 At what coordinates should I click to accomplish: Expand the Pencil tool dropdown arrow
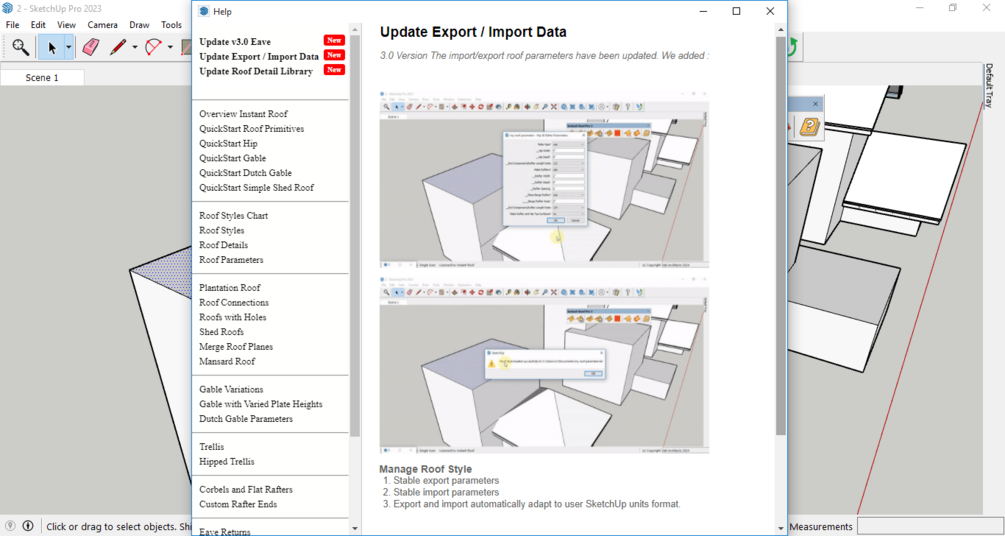coord(135,47)
